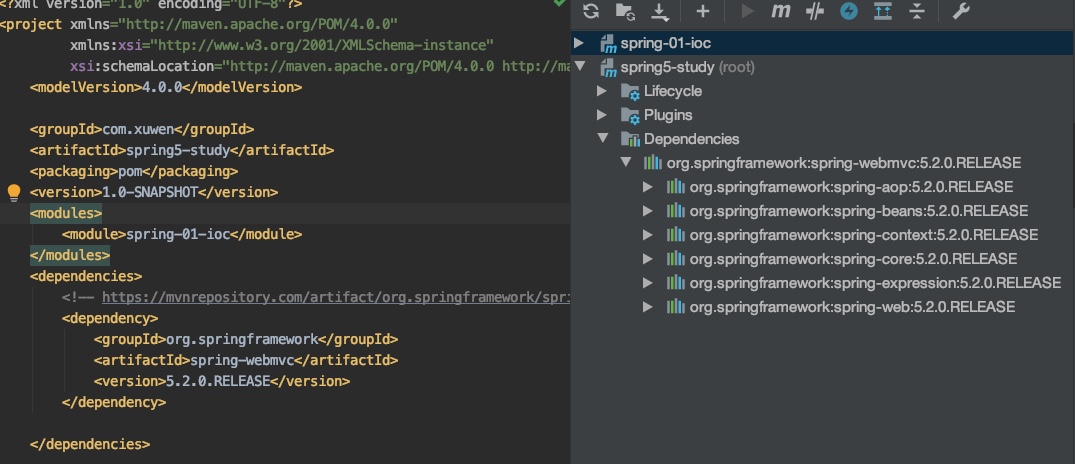Open Maven Settings wrench icon
The image size is (1075, 464).
click(961, 11)
